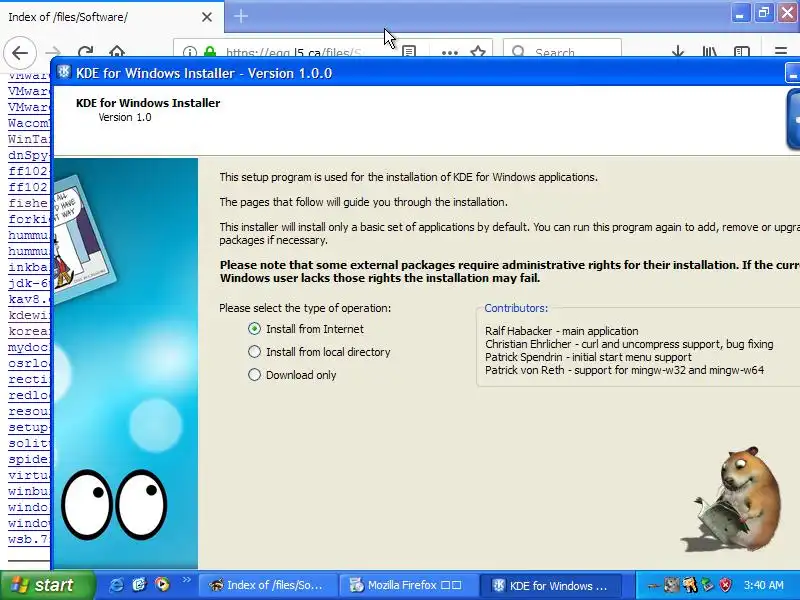Image resolution: width=800 pixels, height=600 pixels.
Task: Click Patrick Spendrin contributor line
Action: tap(588, 357)
